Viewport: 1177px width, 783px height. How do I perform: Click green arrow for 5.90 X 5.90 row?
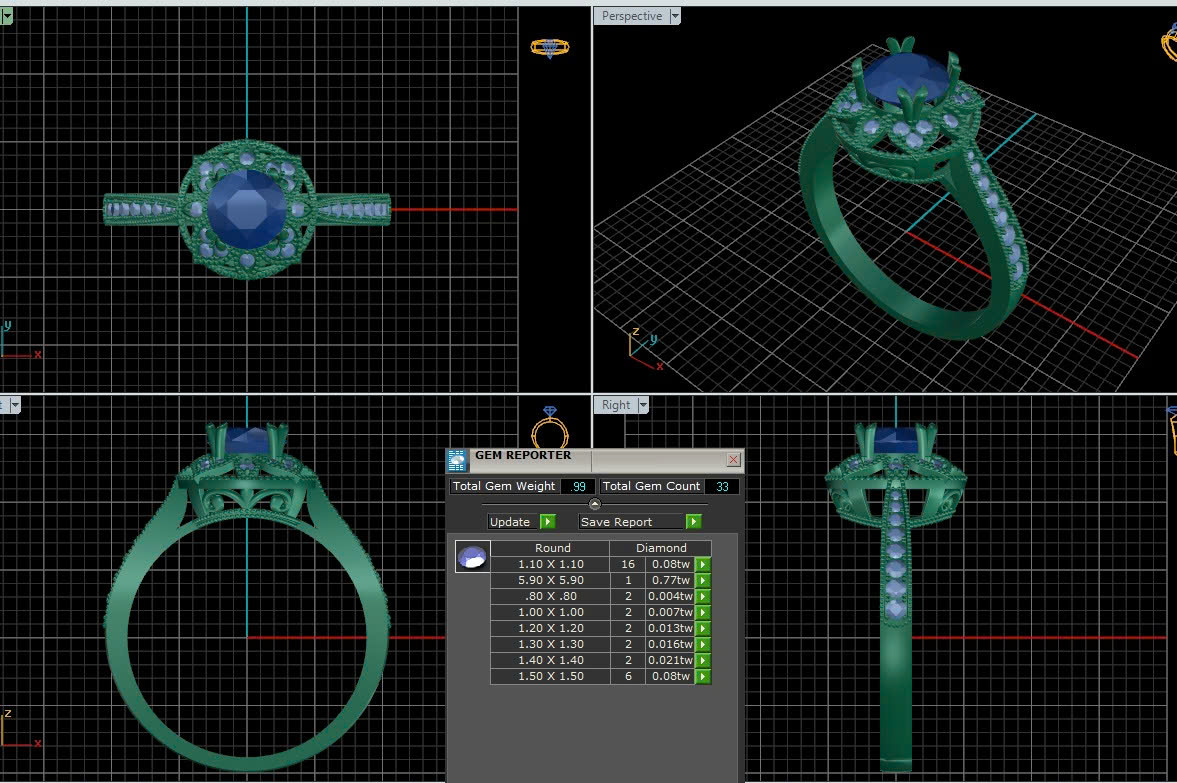(x=703, y=581)
